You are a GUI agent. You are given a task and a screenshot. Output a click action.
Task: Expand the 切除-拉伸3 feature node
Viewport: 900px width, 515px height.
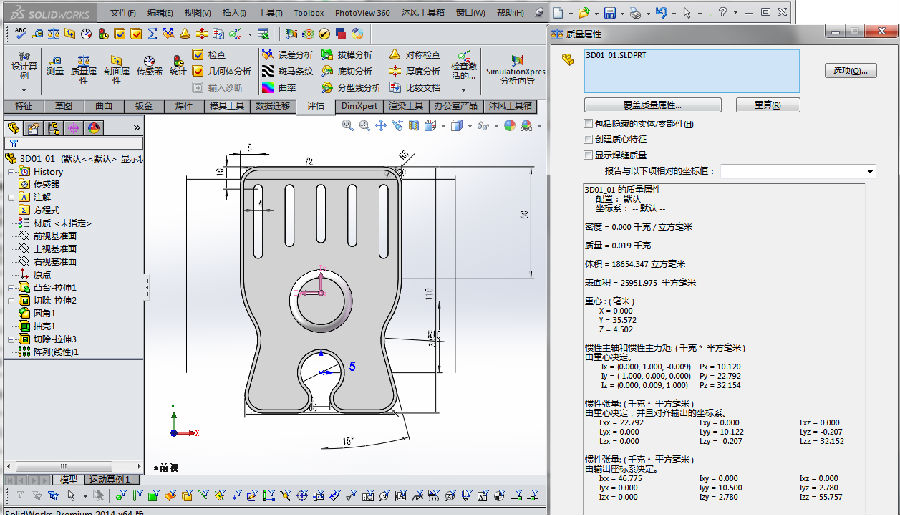(9, 339)
